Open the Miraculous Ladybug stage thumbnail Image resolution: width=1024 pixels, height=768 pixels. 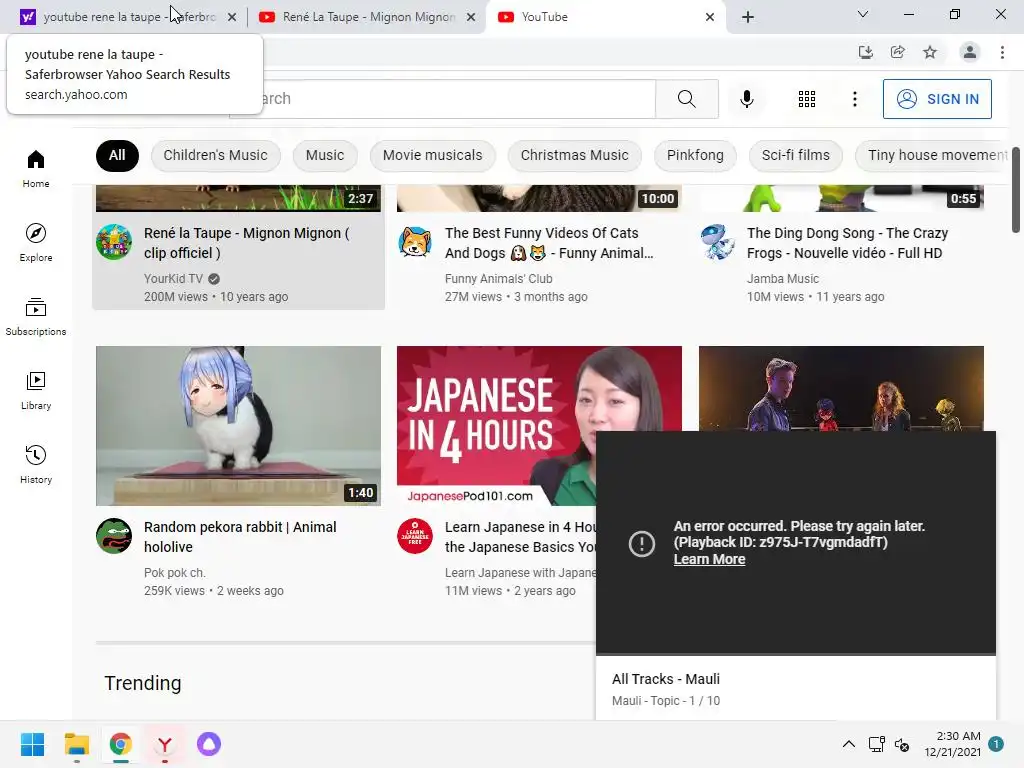(x=841, y=388)
